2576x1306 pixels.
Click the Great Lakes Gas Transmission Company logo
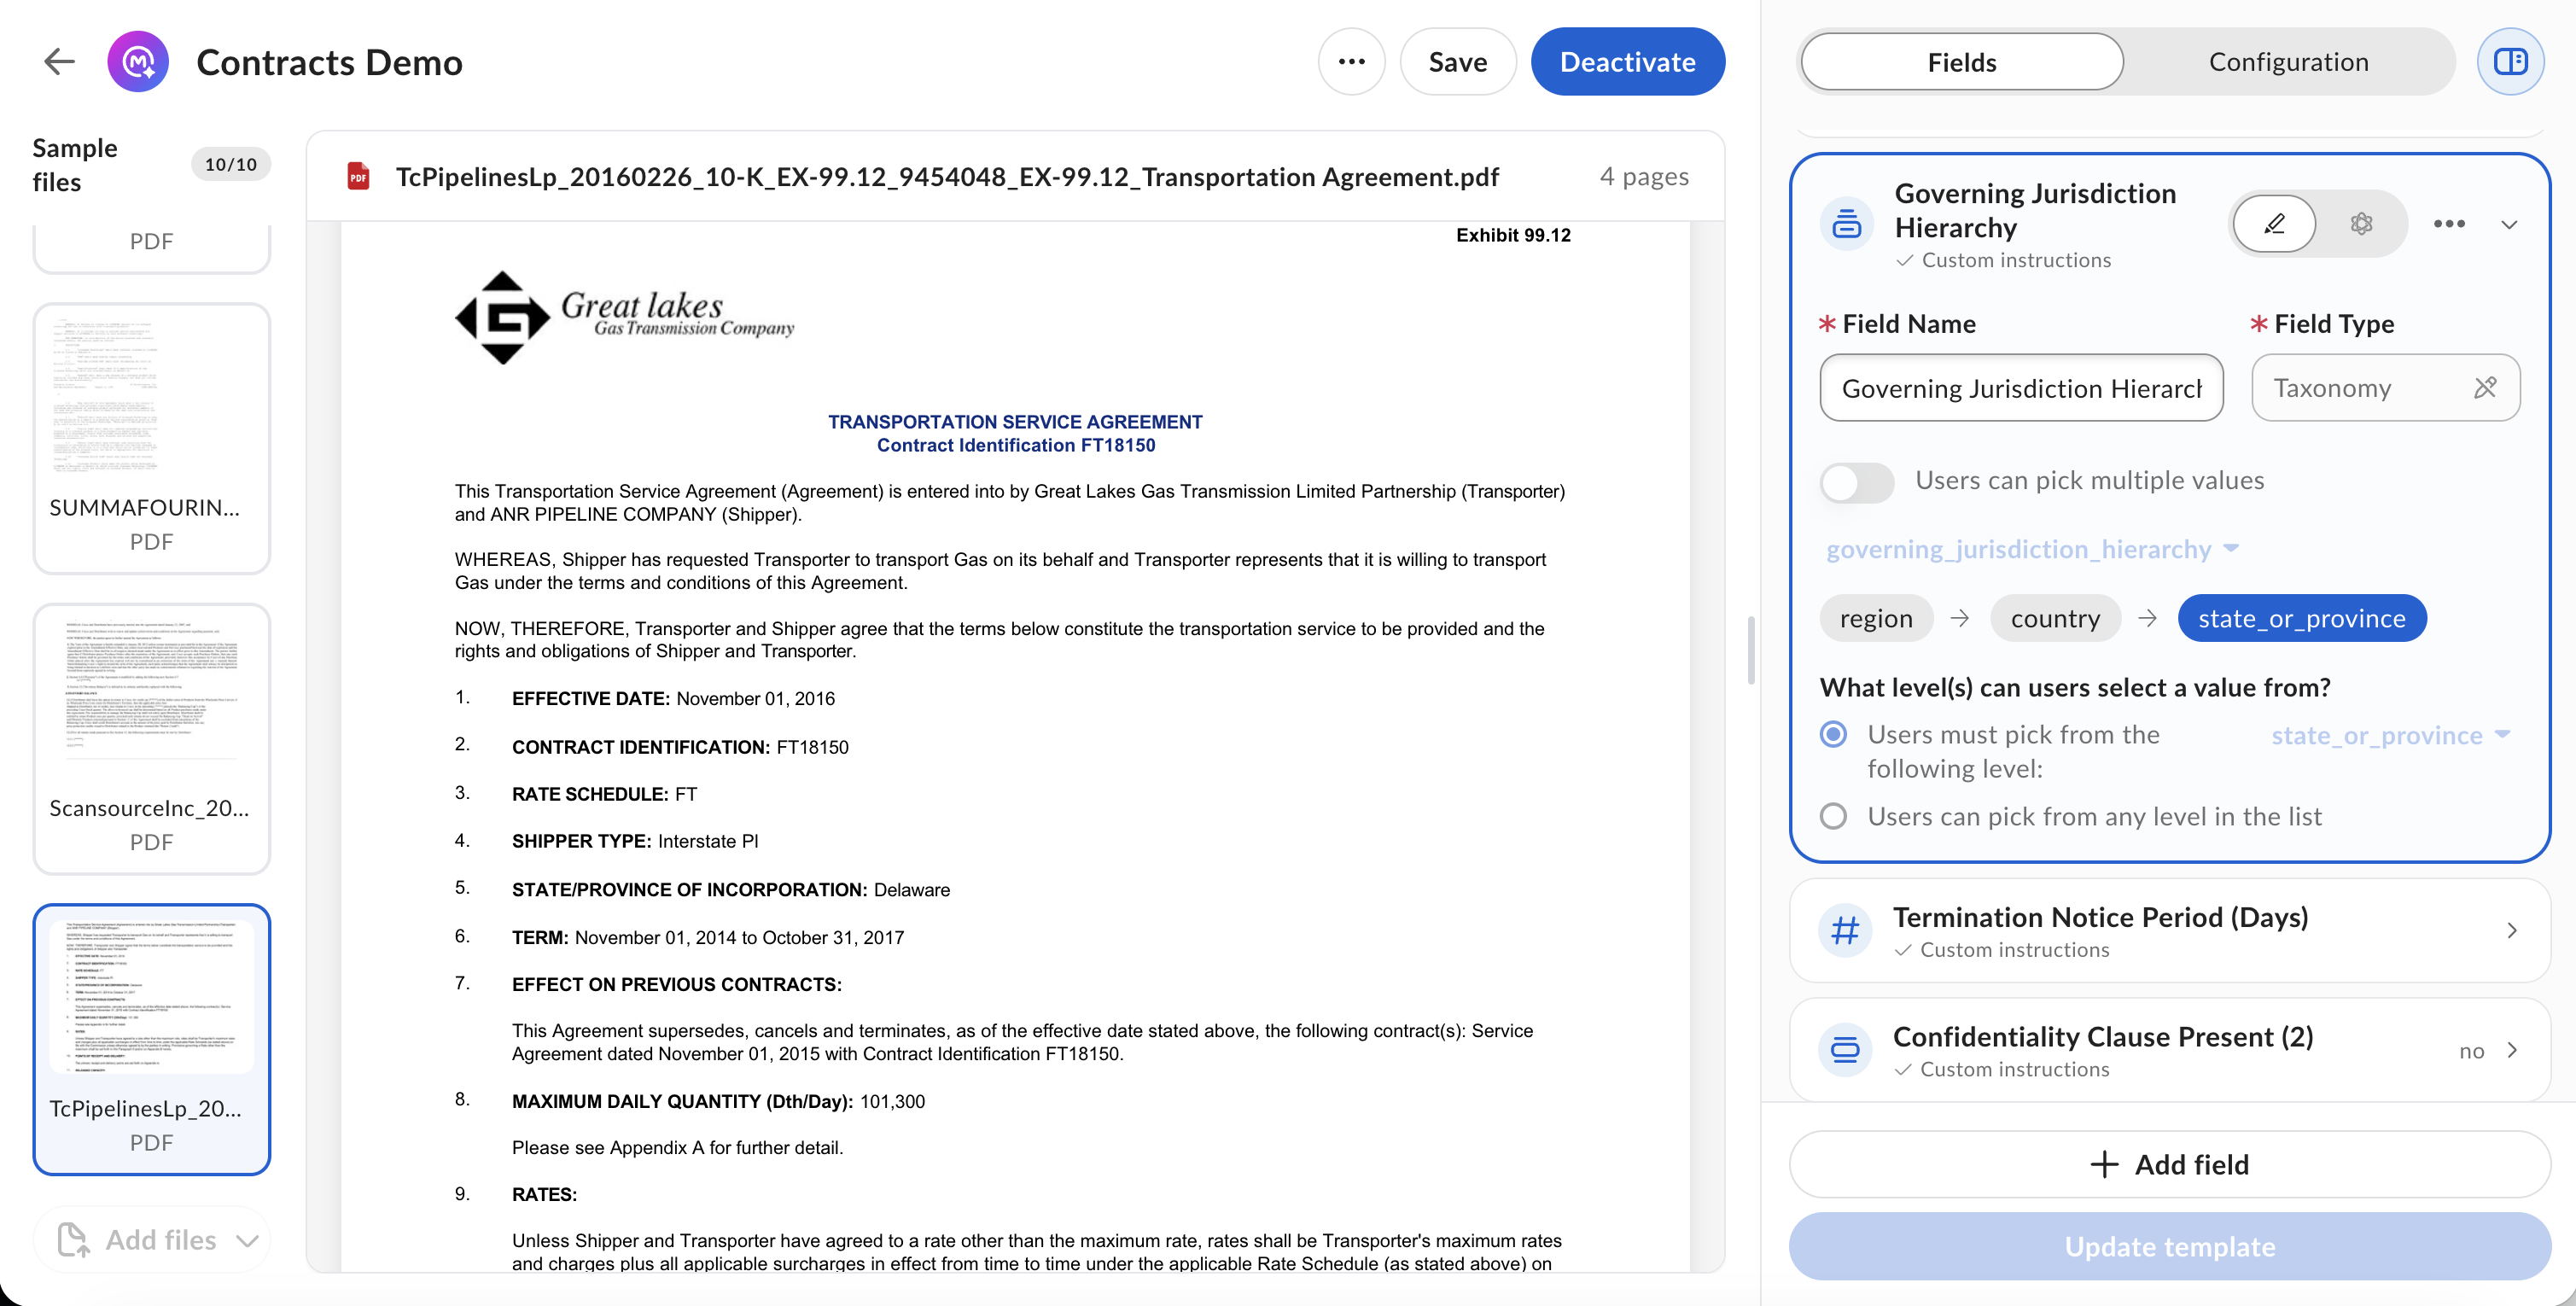(x=624, y=317)
